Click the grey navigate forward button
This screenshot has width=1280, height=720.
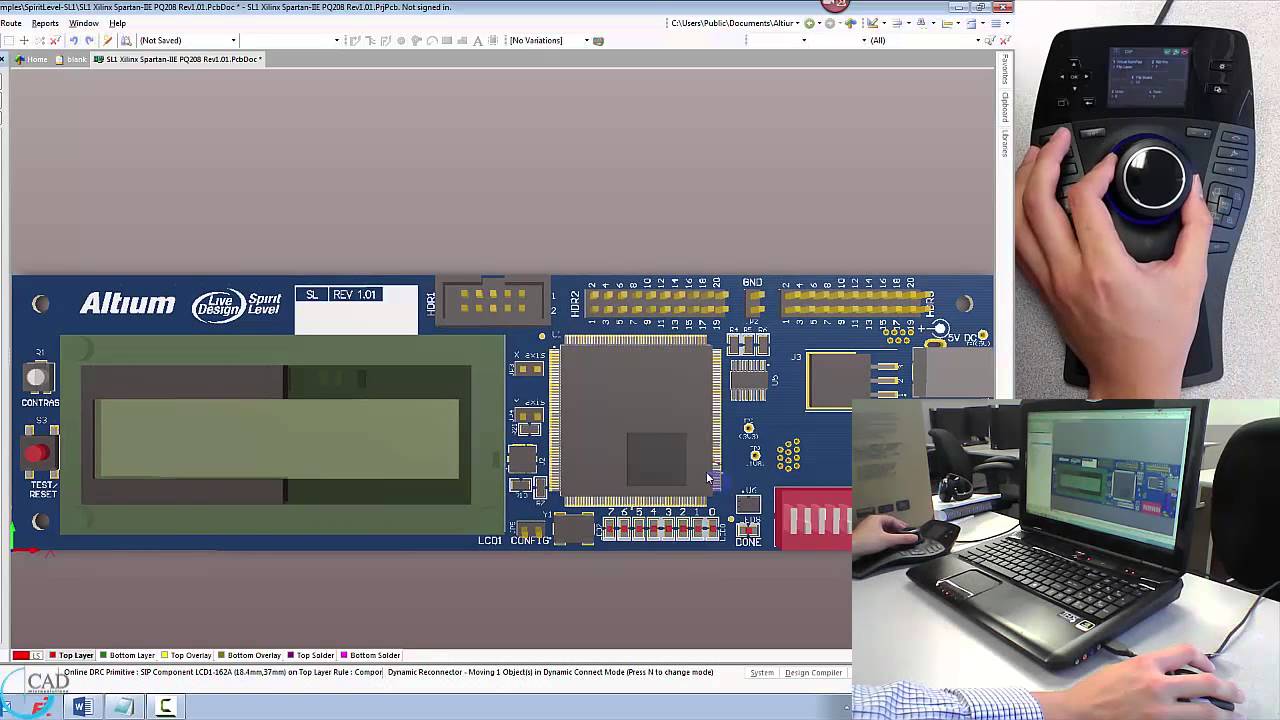[x=829, y=23]
